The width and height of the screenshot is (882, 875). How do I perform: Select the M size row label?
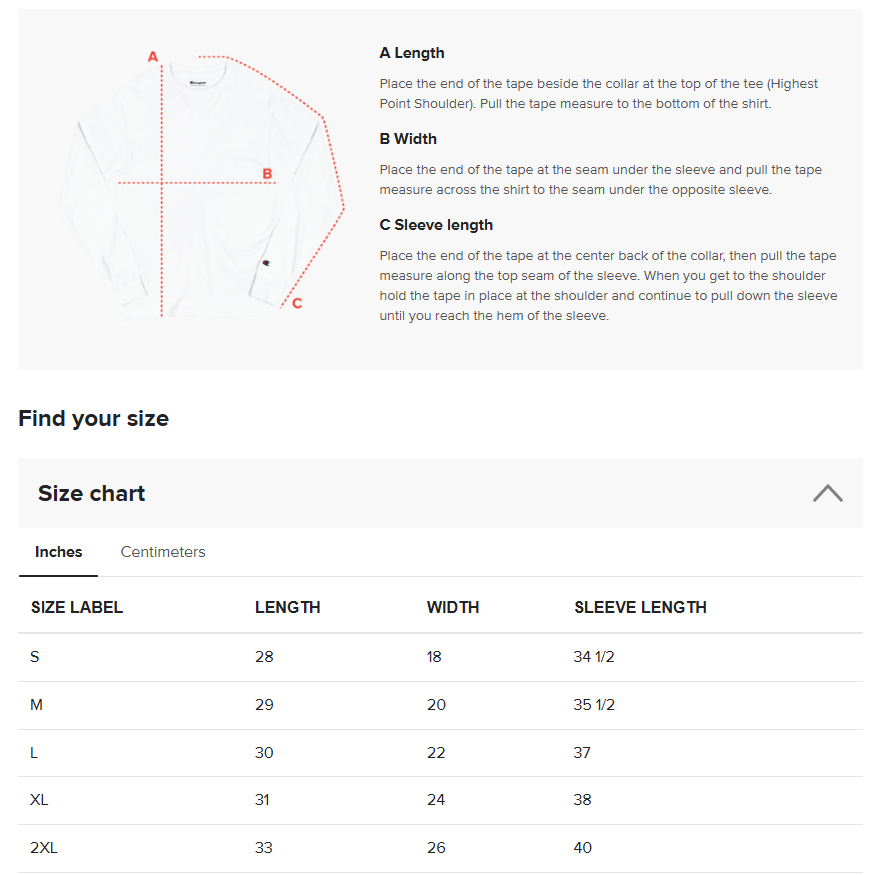pos(37,705)
